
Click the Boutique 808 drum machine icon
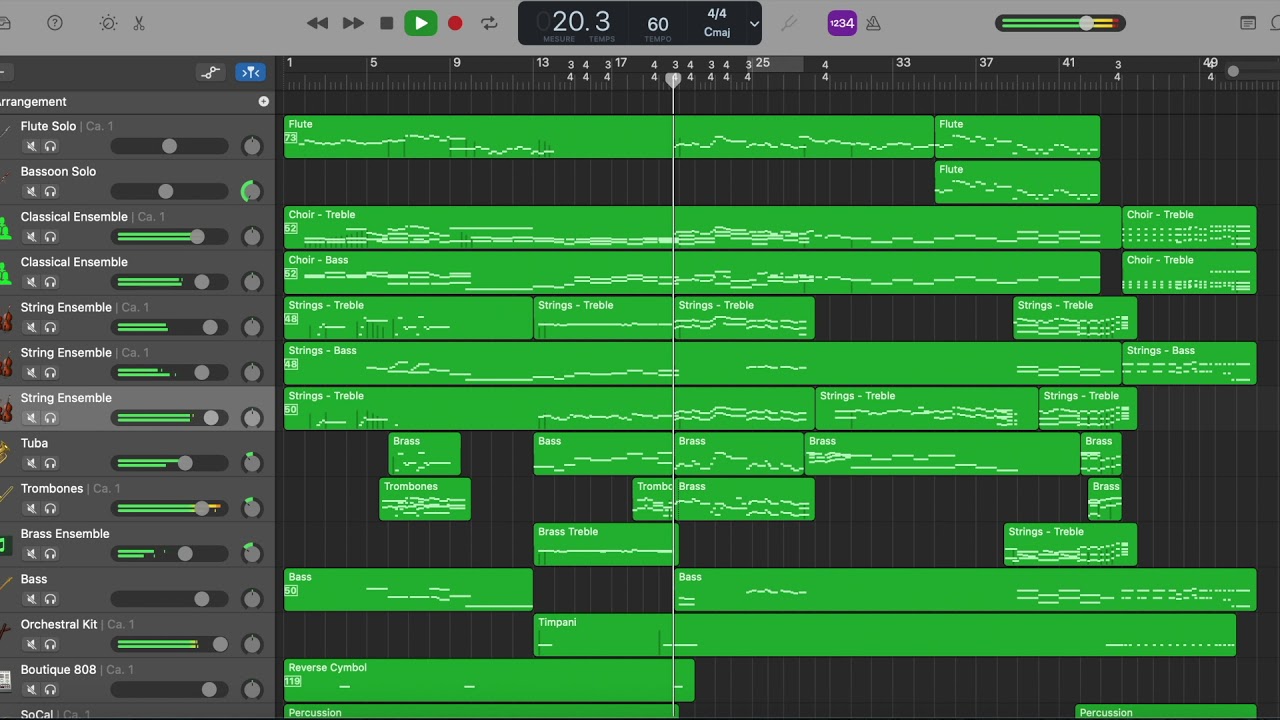(5, 679)
